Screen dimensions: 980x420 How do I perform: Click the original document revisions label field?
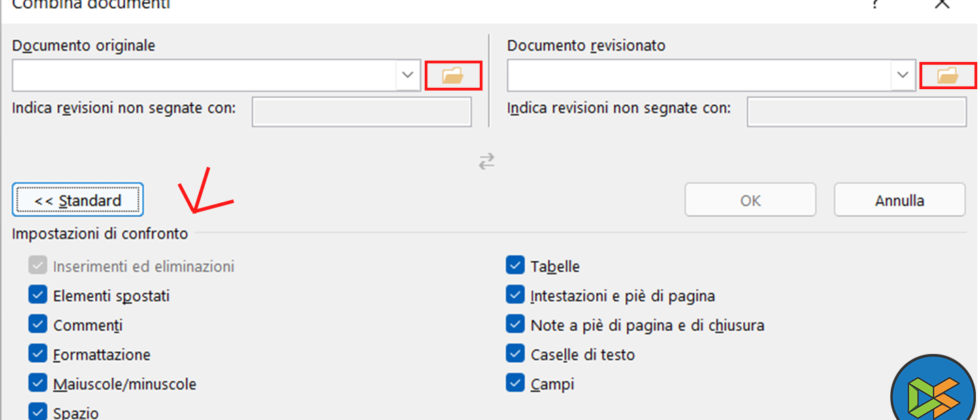[361, 112]
